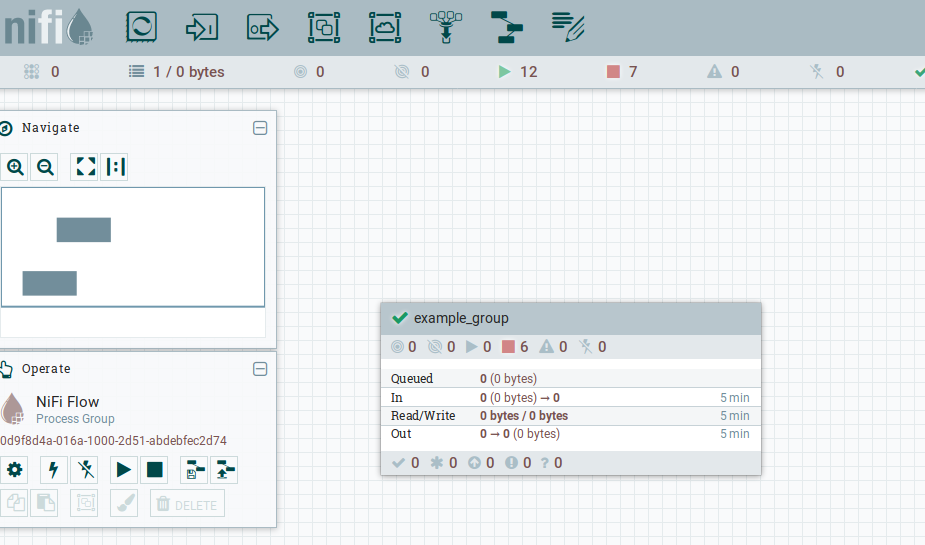The height and width of the screenshot is (545, 925).
Task: Collapse the Operate panel
Action: (260, 369)
